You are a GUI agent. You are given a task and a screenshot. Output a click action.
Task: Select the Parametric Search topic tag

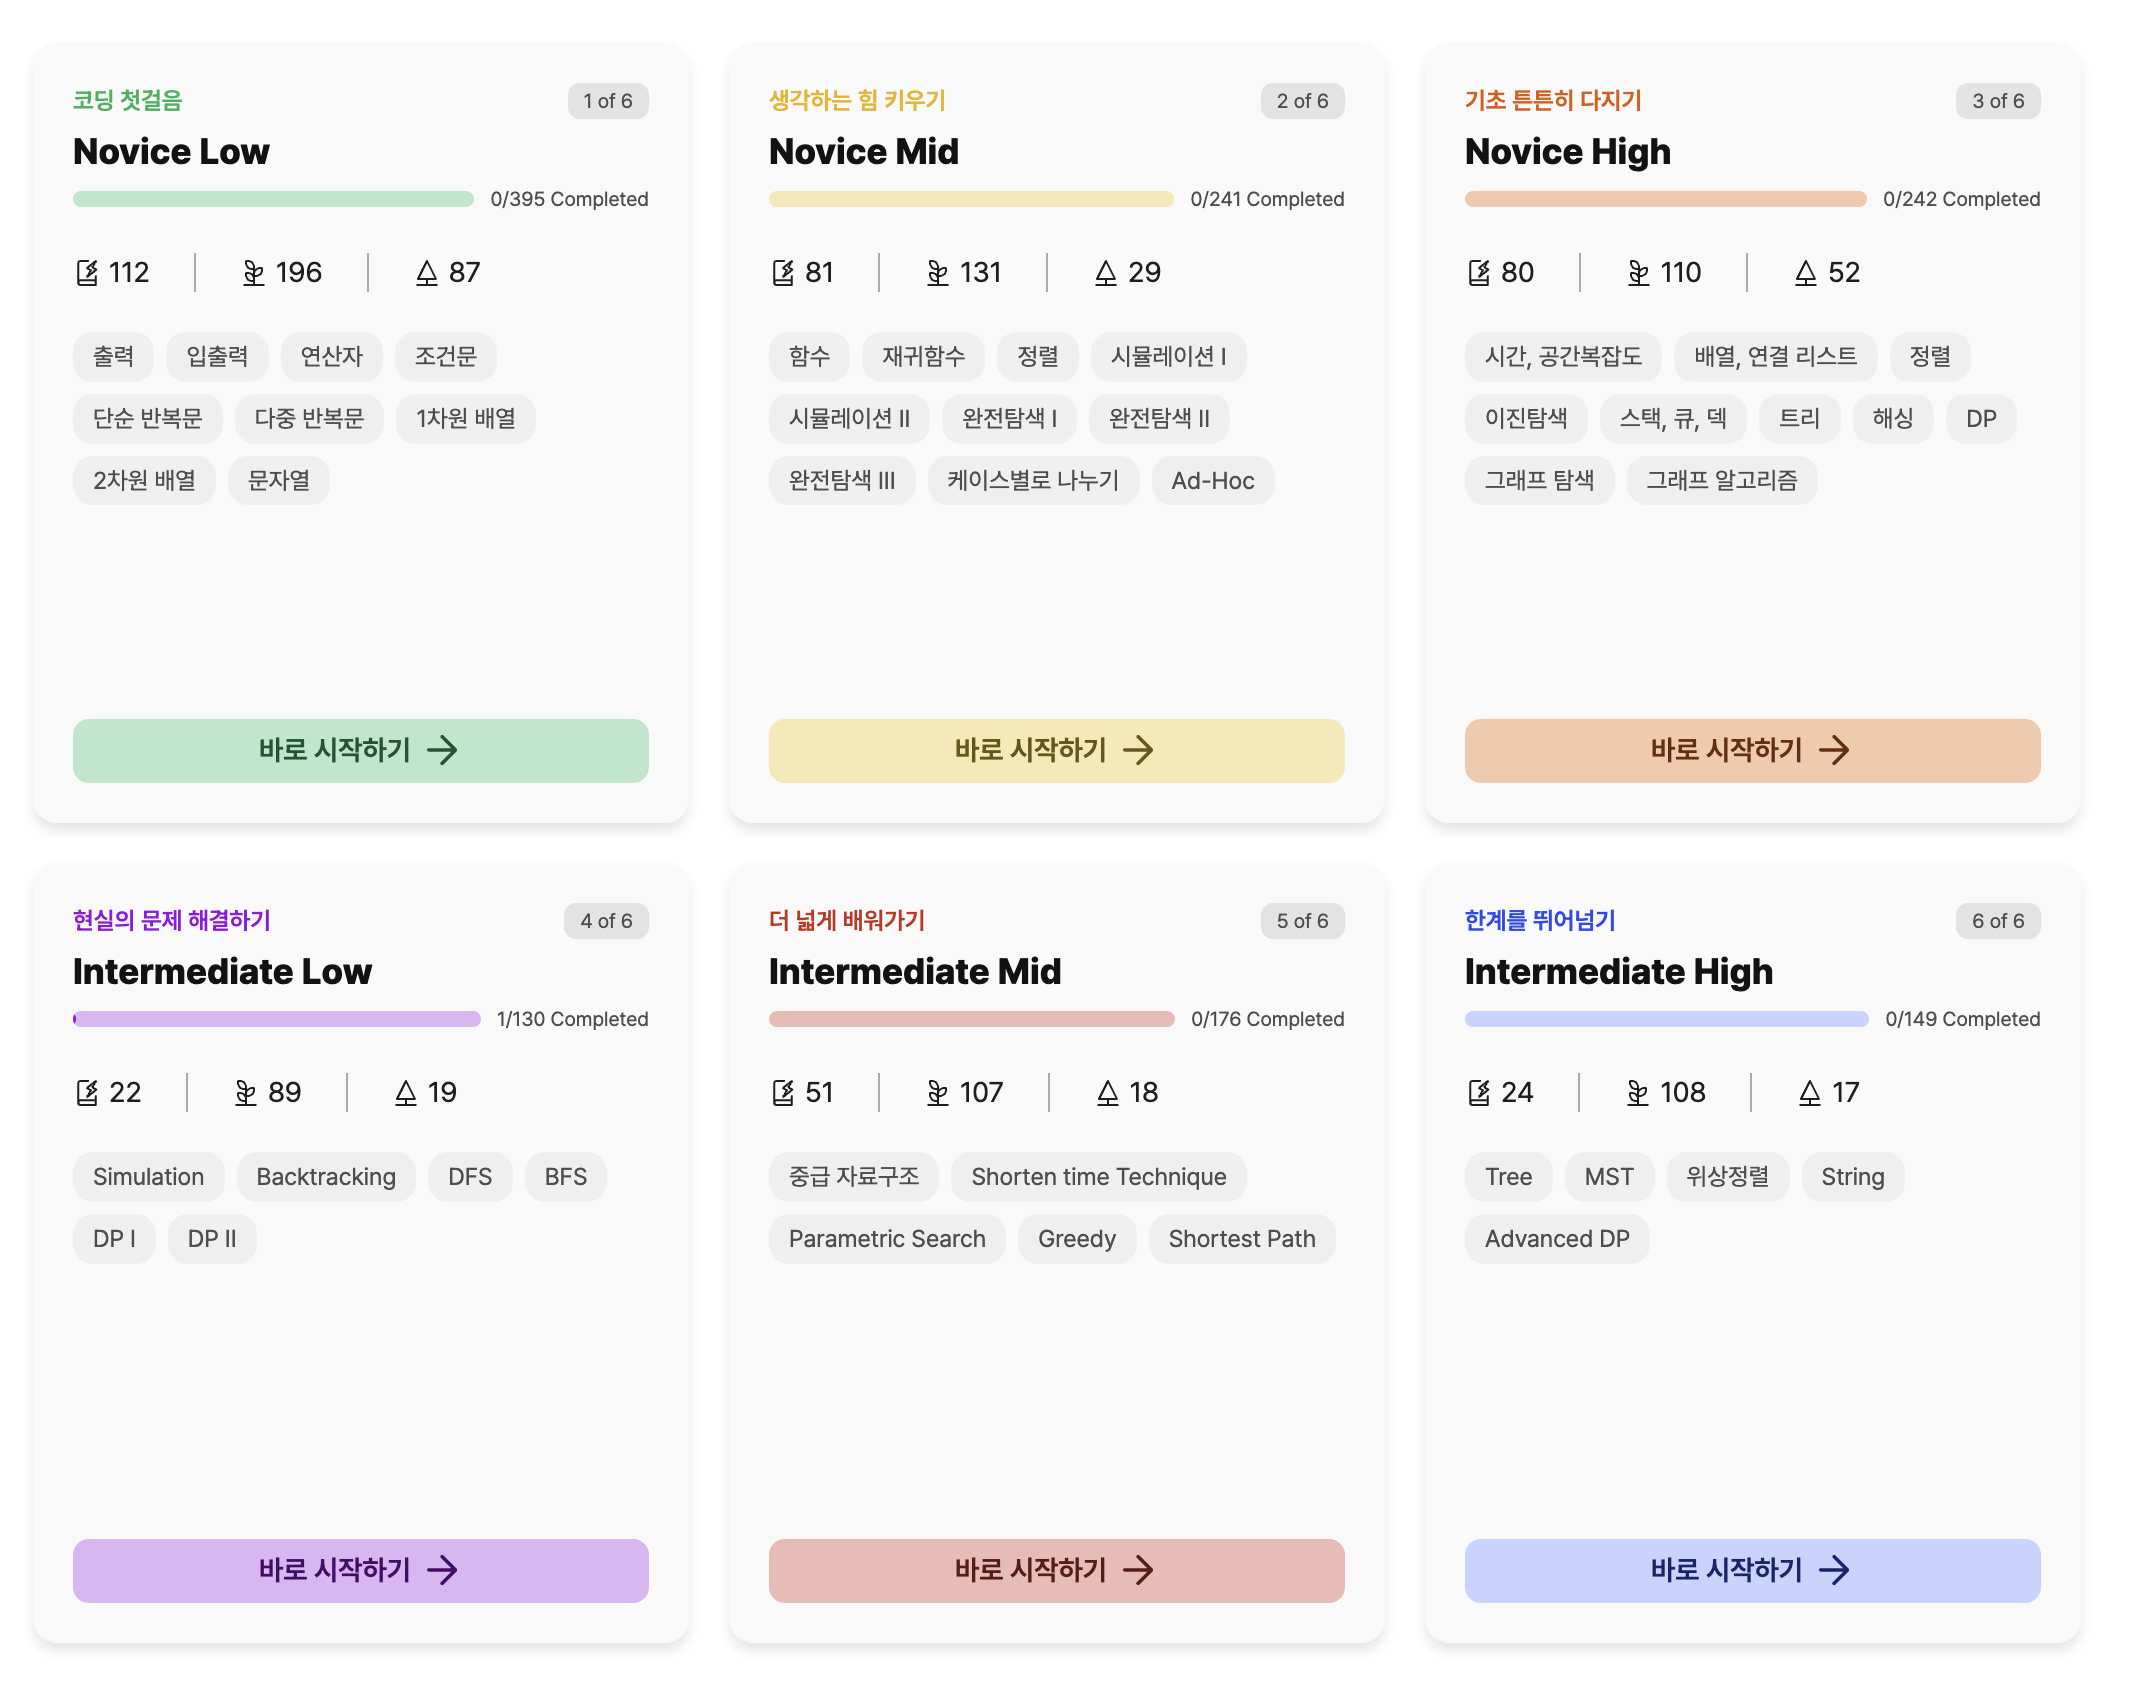pos(886,1239)
